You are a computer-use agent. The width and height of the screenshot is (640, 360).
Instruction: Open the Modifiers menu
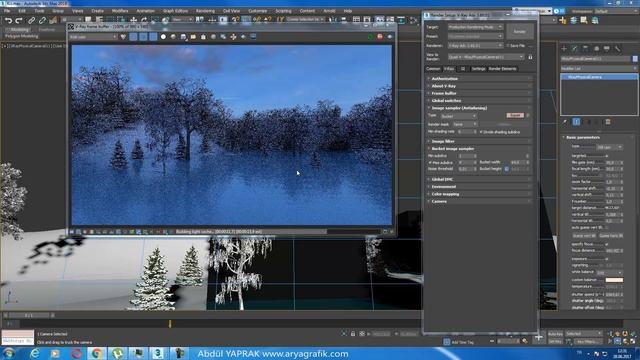pyautogui.click(x=120, y=11)
